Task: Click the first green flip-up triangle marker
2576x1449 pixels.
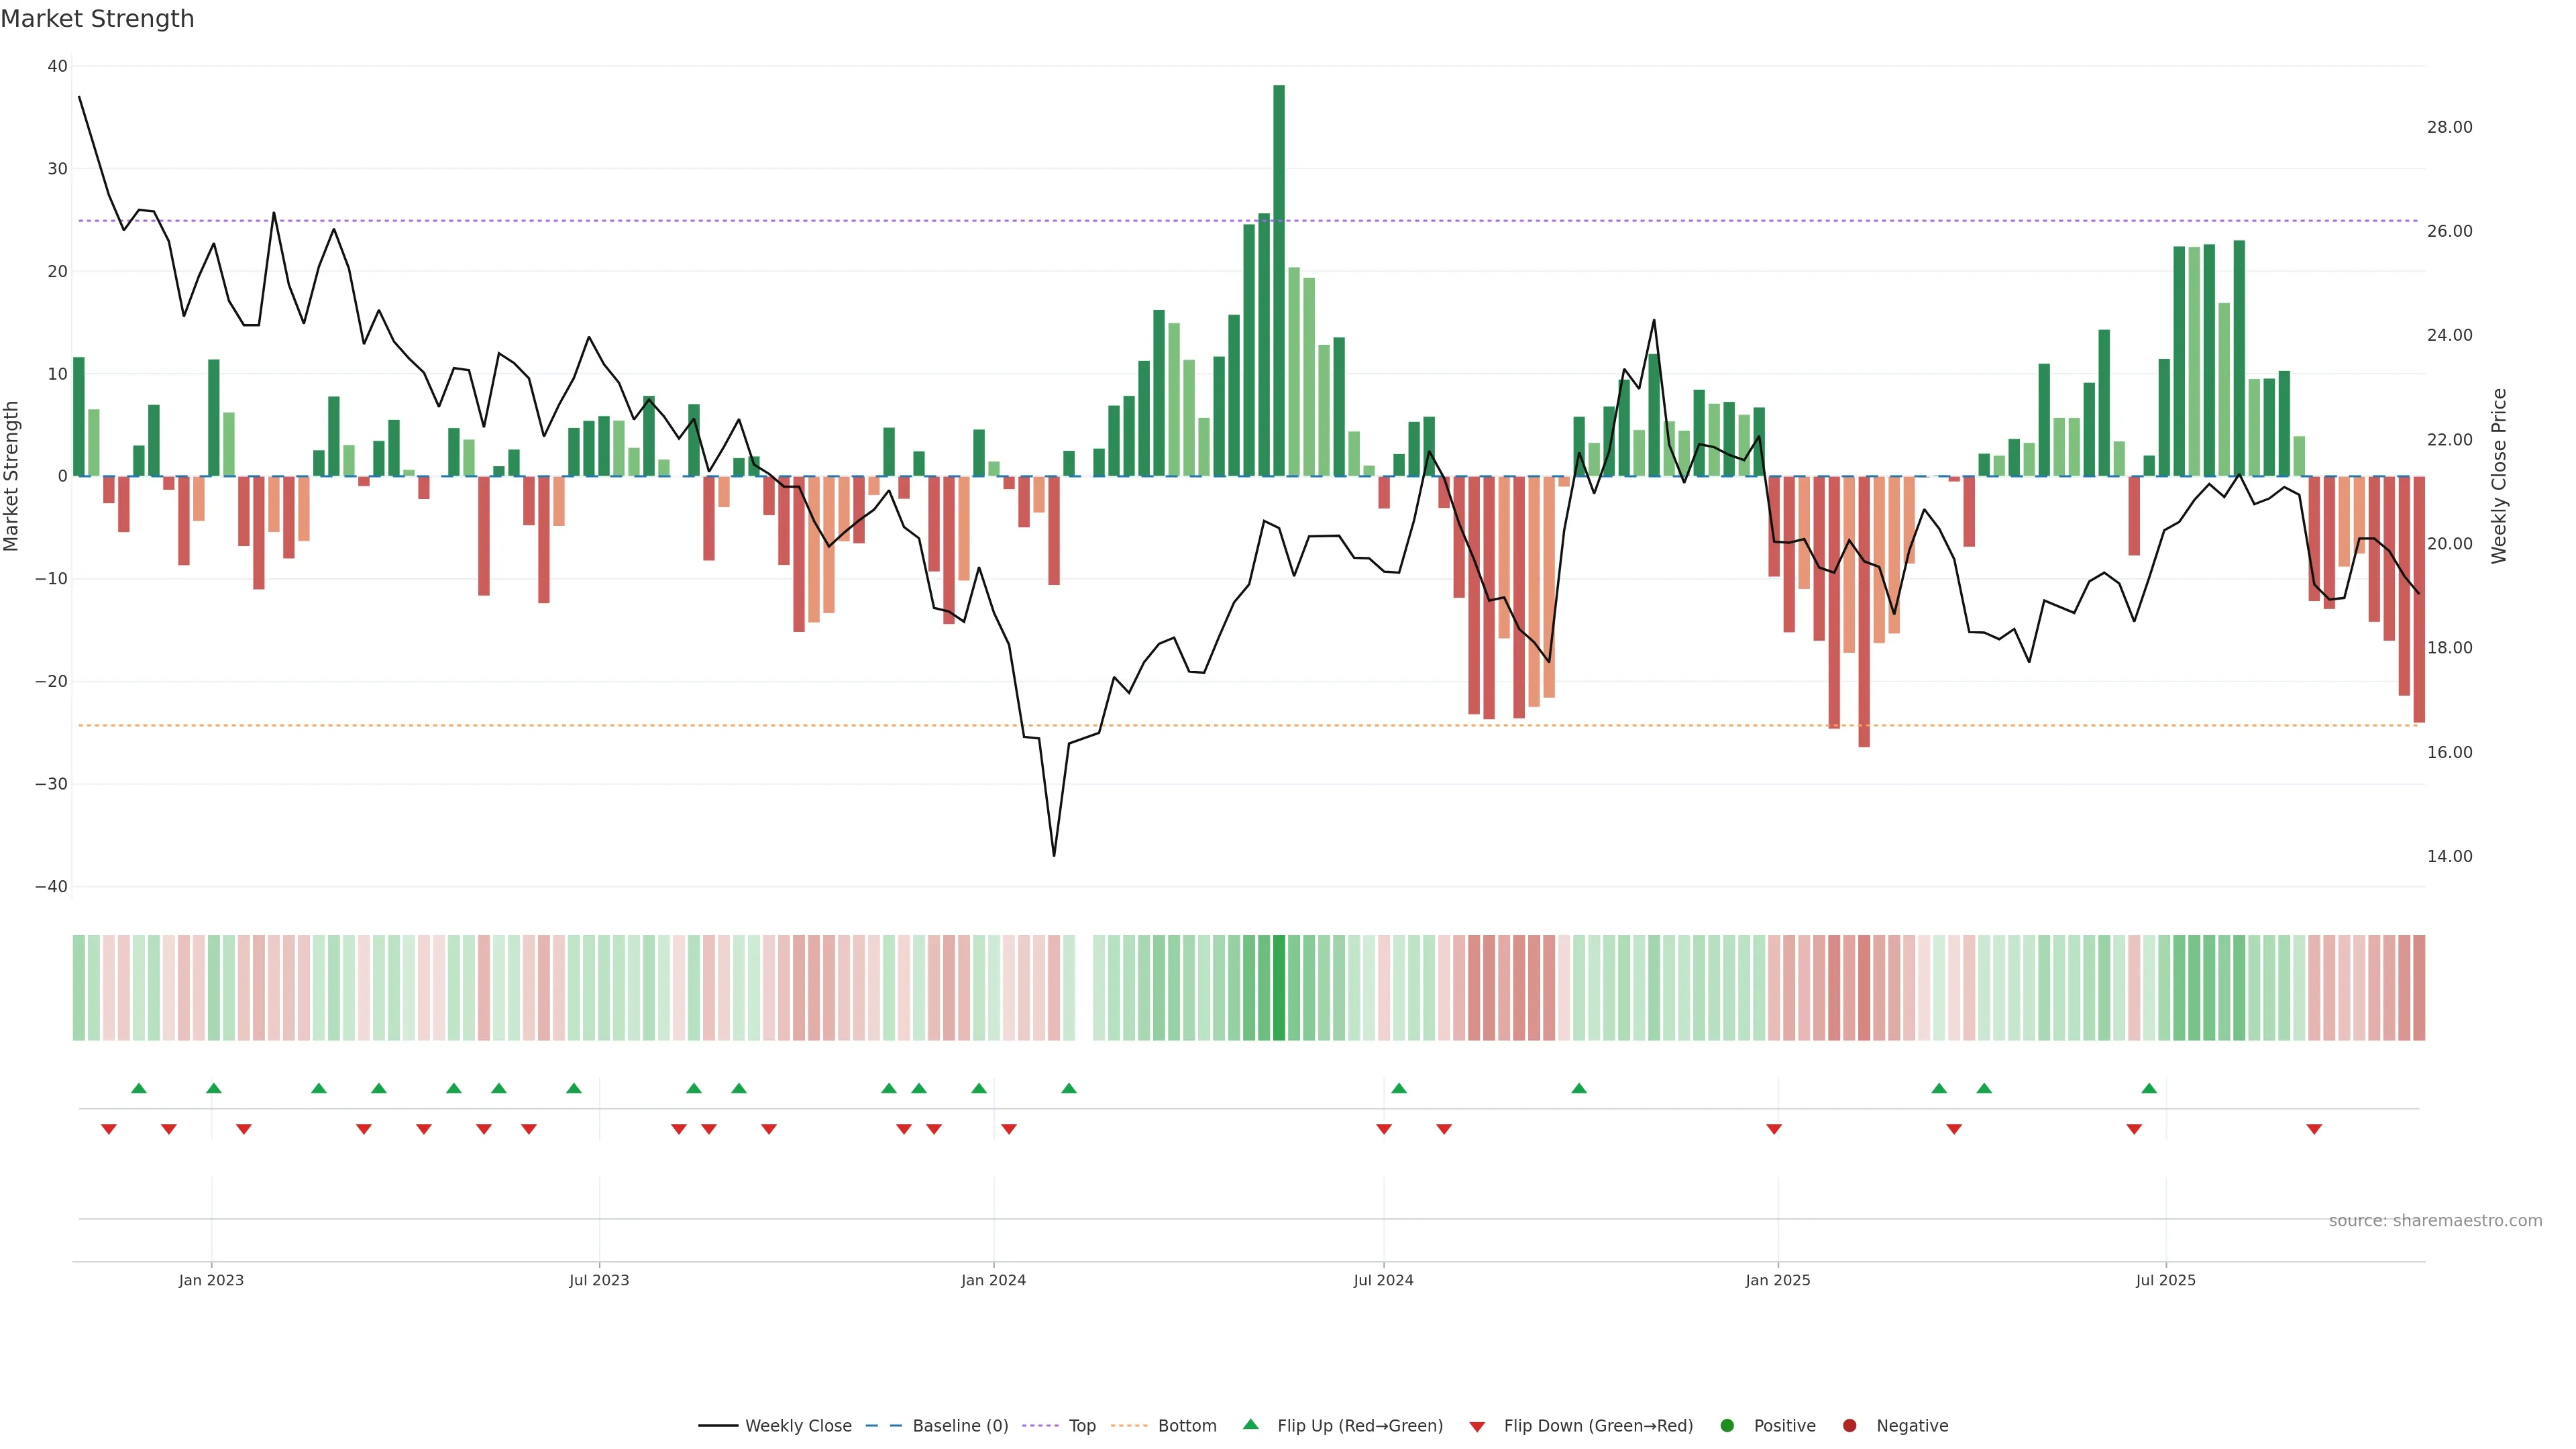Action: [139, 1088]
